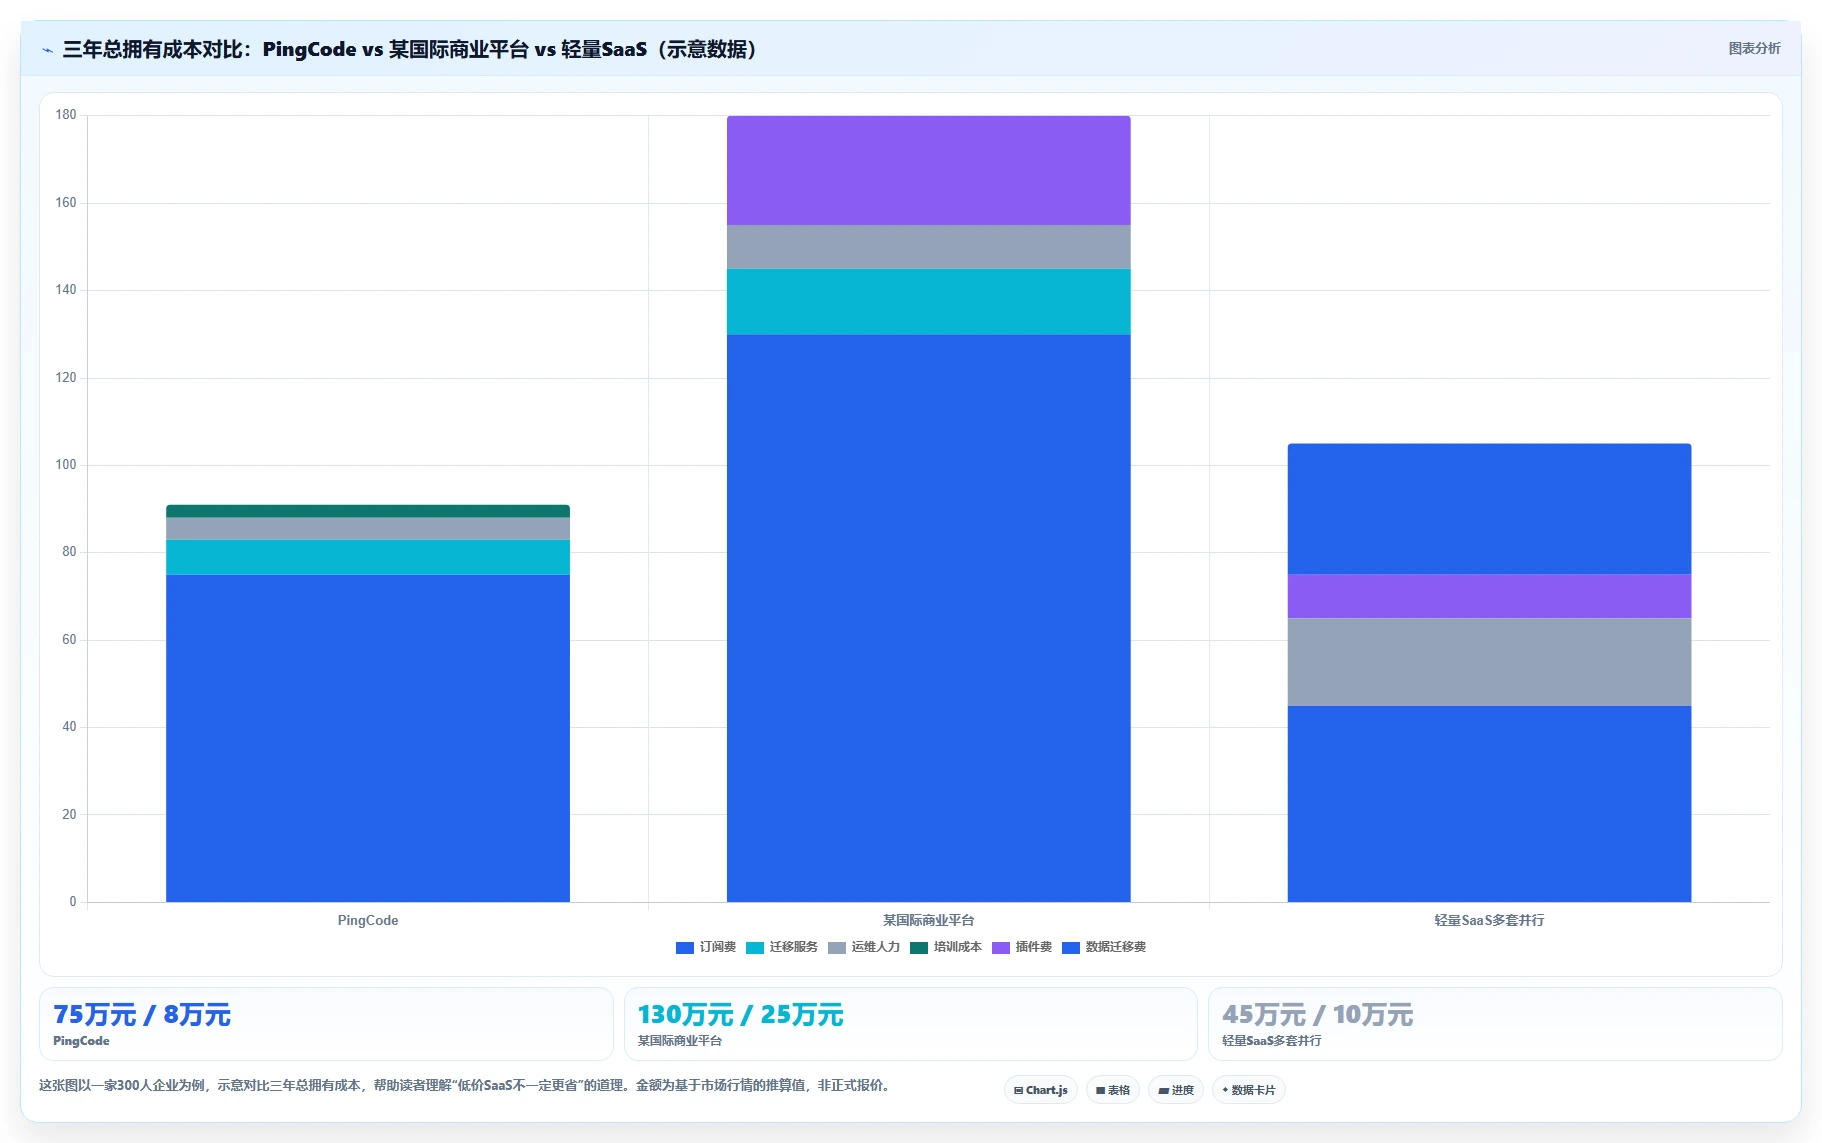Image resolution: width=1822 pixels, height=1143 pixels.
Task: Select the blue subscription segment of PingCode bar
Action: [x=368, y=738]
